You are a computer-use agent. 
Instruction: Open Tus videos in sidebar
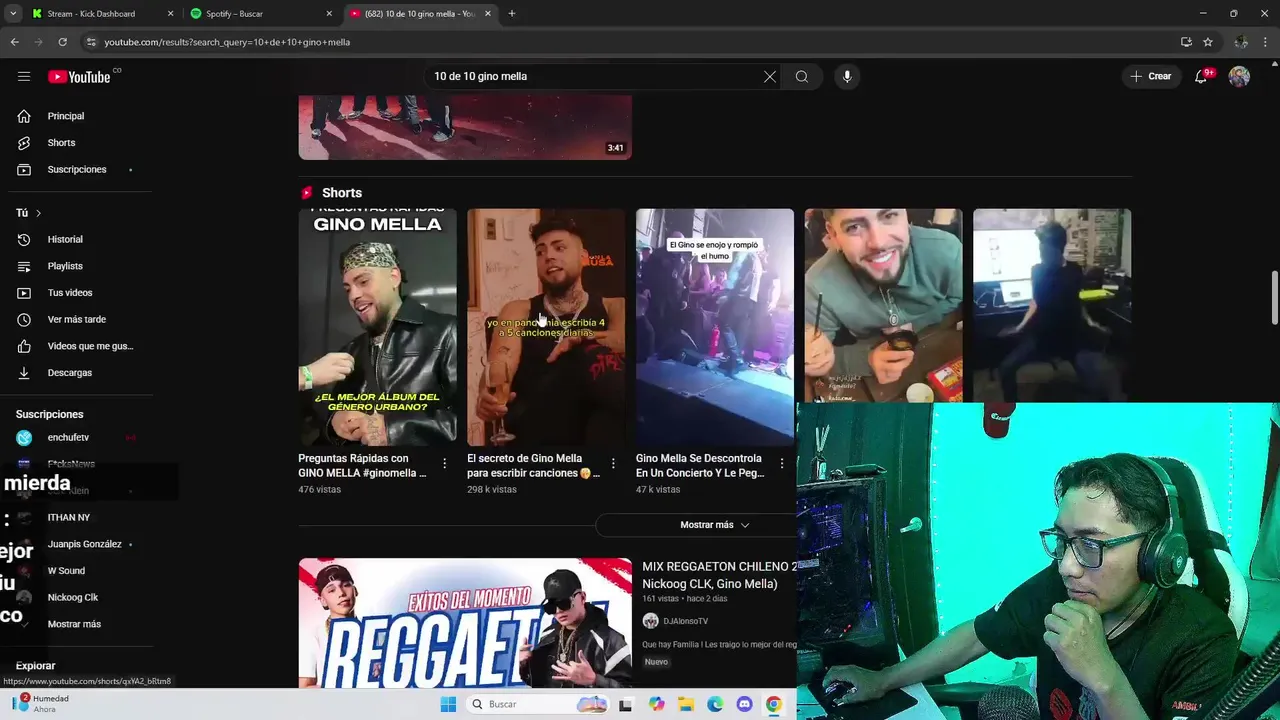click(x=70, y=293)
